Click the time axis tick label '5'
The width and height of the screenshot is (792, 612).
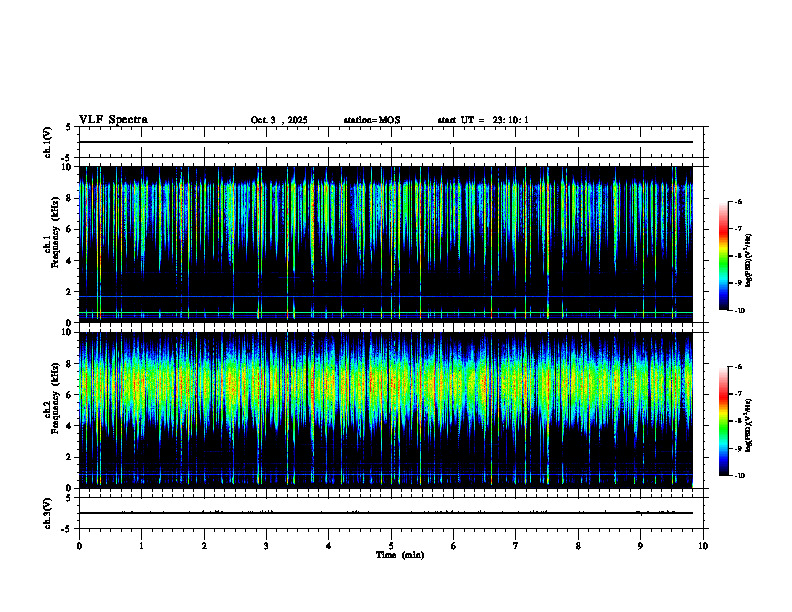point(391,546)
